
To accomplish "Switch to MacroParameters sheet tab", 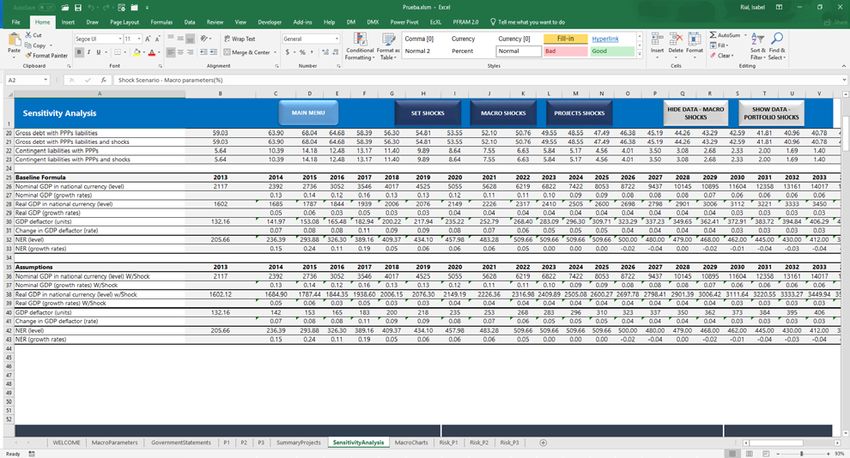I will (114, 443).
